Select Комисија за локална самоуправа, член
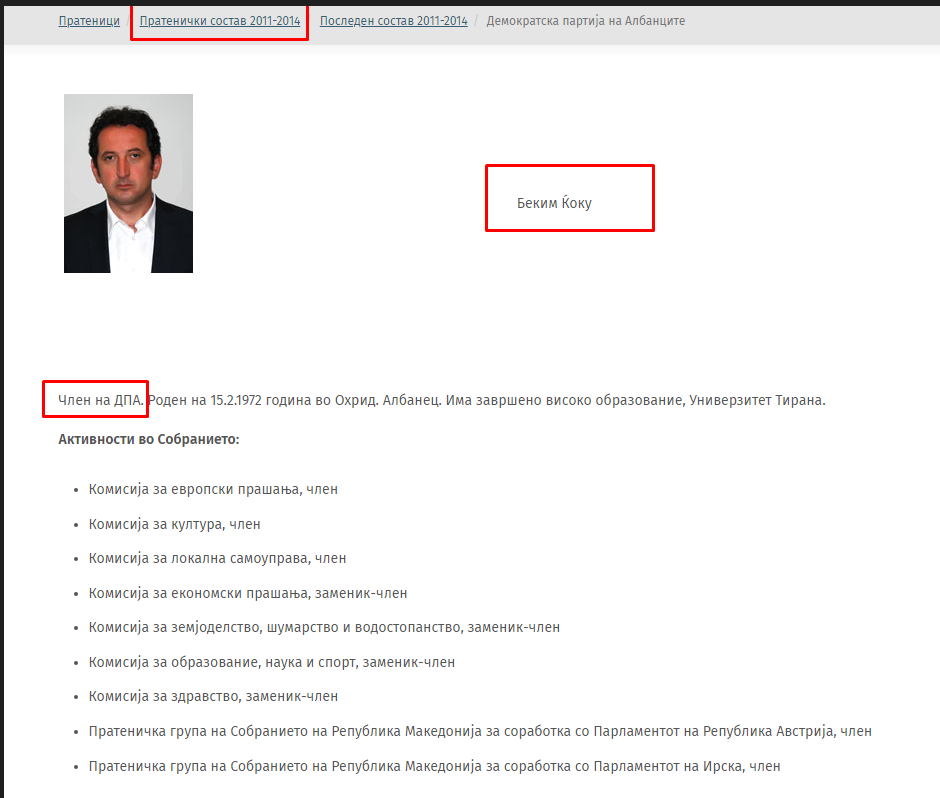940x798 pixels. click(218, 558)
